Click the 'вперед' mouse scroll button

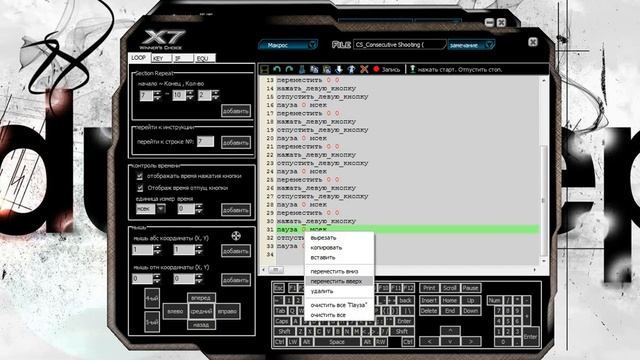point(201,298)
